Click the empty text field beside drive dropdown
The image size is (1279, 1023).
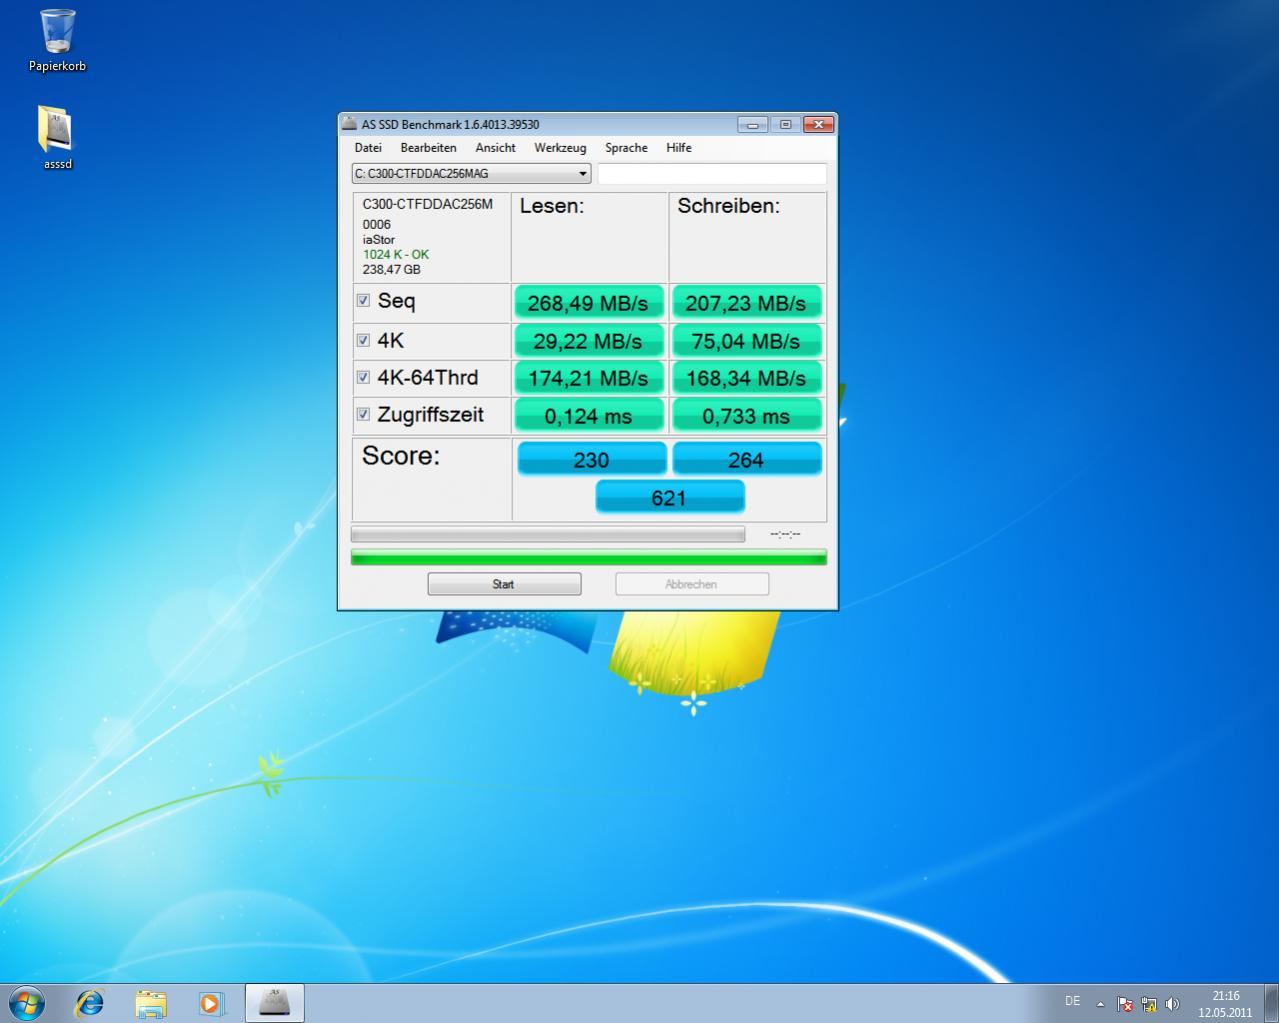tap(712, 173)
